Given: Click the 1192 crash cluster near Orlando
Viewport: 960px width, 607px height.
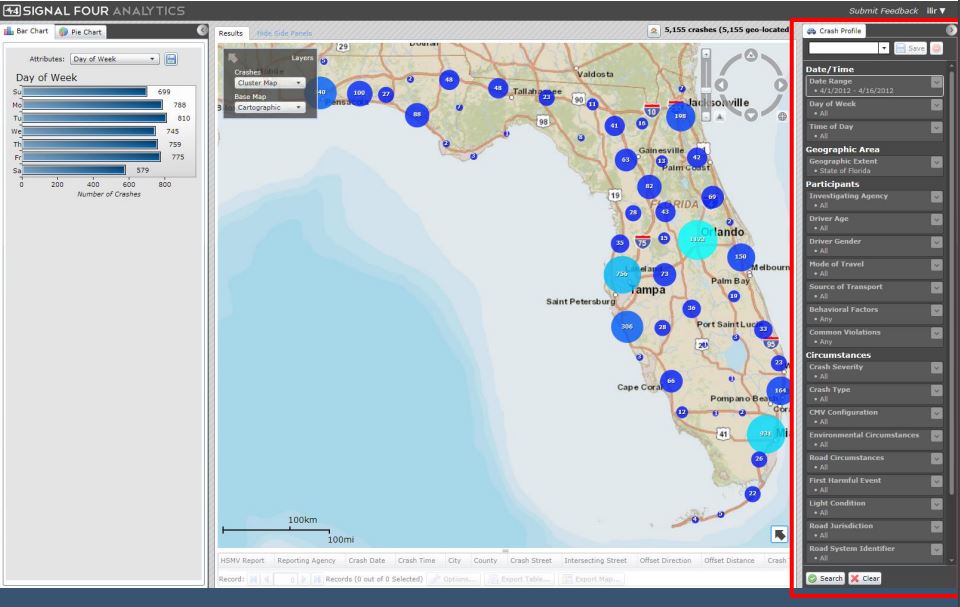Looking at the screenshot, I should coord(697,240).
